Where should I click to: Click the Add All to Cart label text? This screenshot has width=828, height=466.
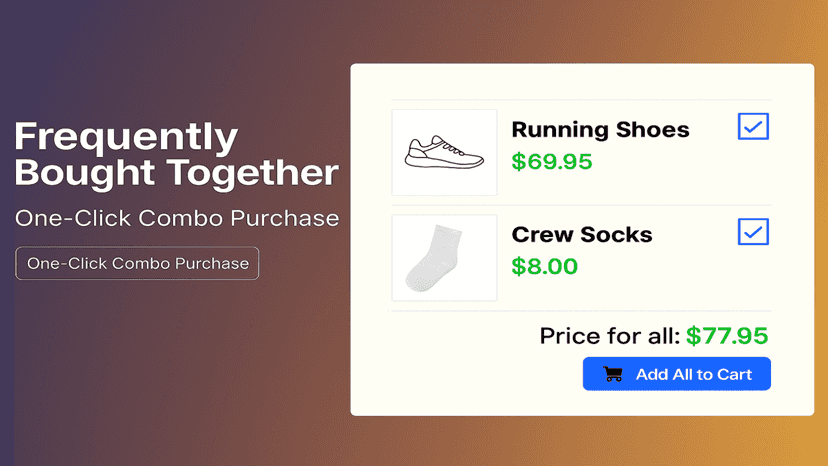point(693,374)
